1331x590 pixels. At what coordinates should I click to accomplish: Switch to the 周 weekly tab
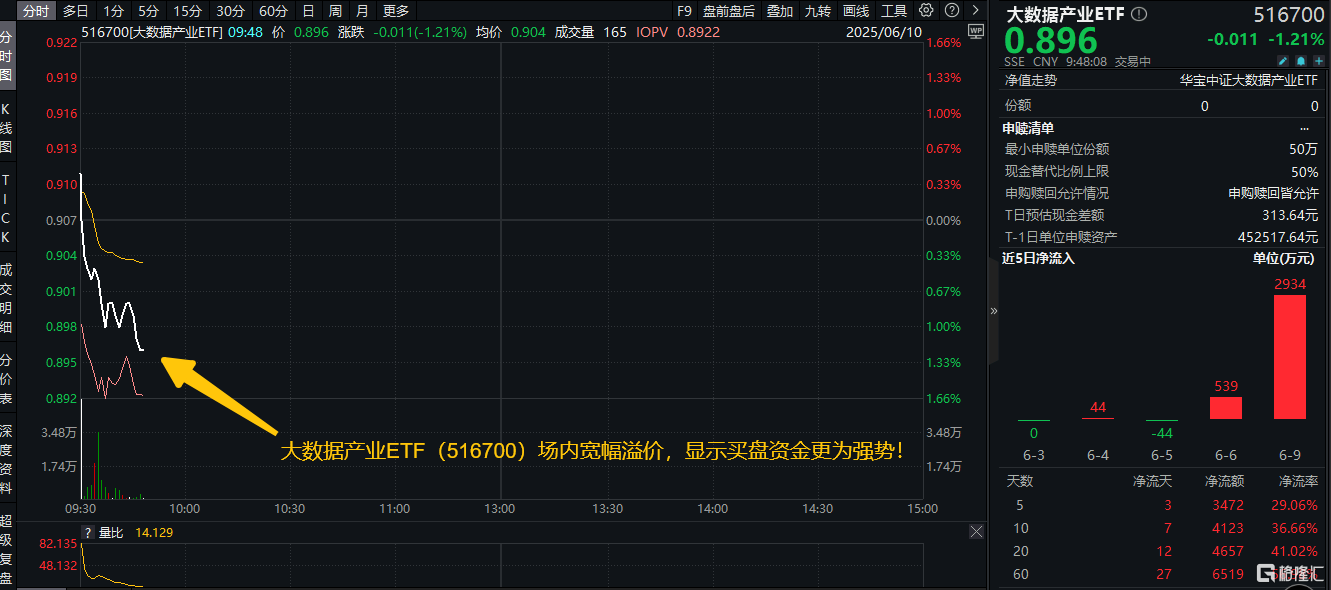(x=335, y=11)
